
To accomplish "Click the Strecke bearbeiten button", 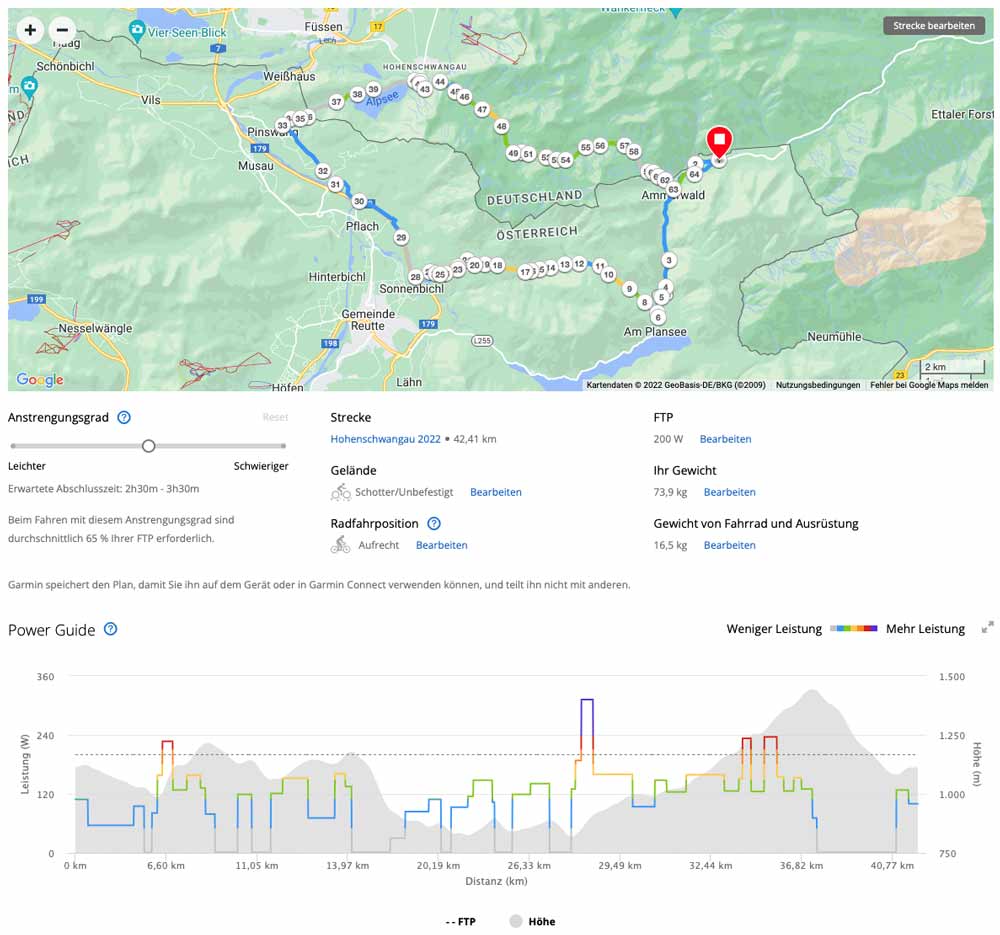I will (x=933, y=26).
